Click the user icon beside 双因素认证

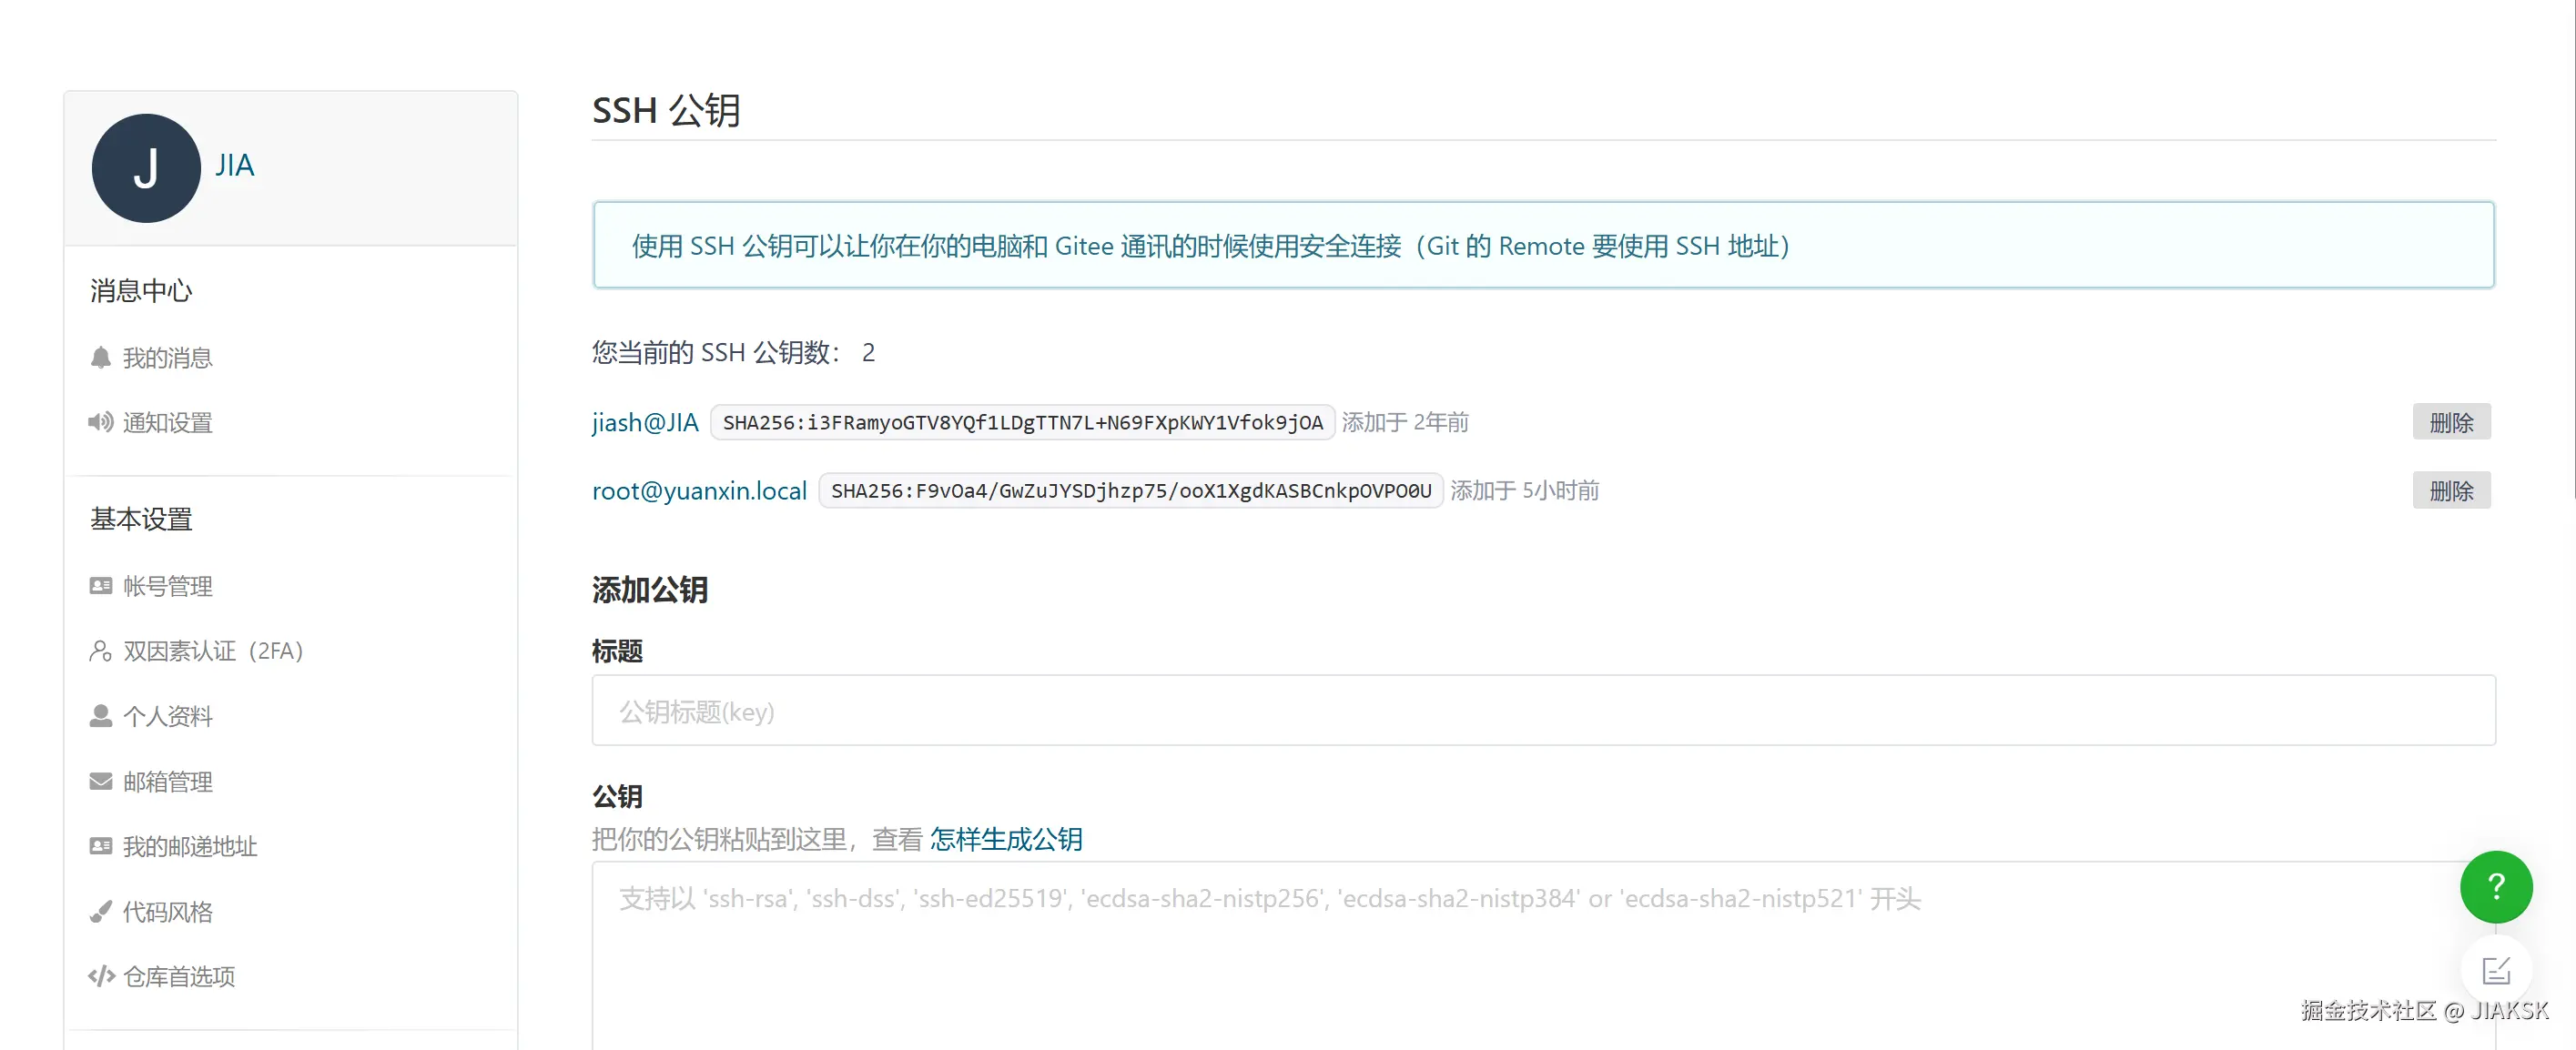tap(100, 651)
